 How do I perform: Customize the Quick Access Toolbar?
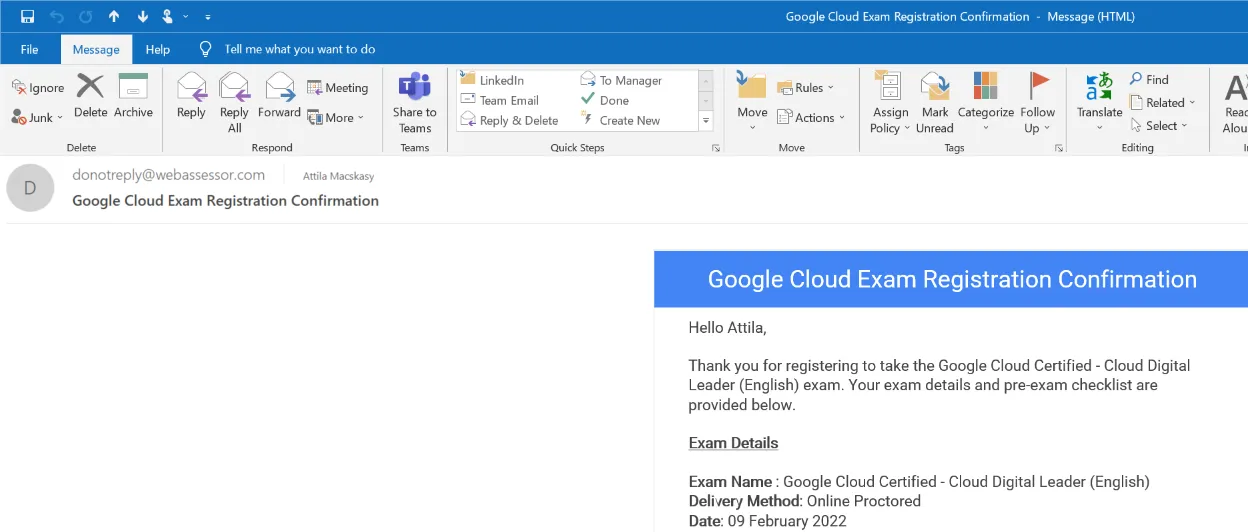click(207, 17)
